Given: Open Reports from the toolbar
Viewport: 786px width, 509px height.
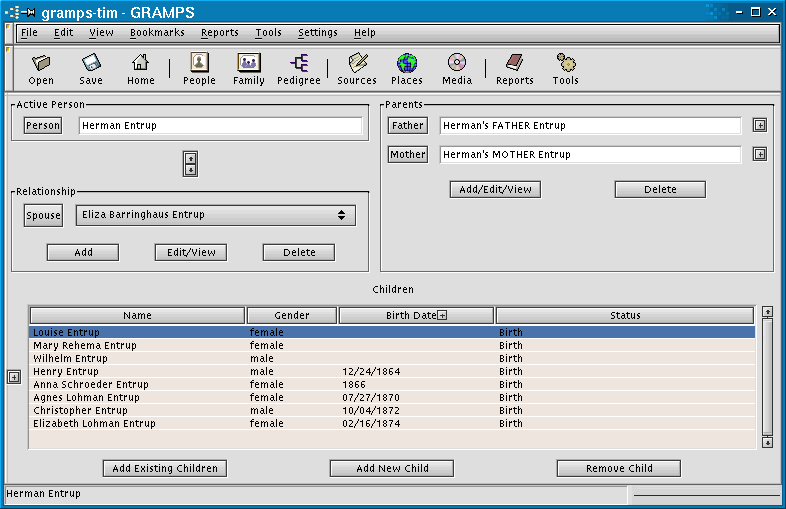Looking at the screenshot, I should click(514, 69).
